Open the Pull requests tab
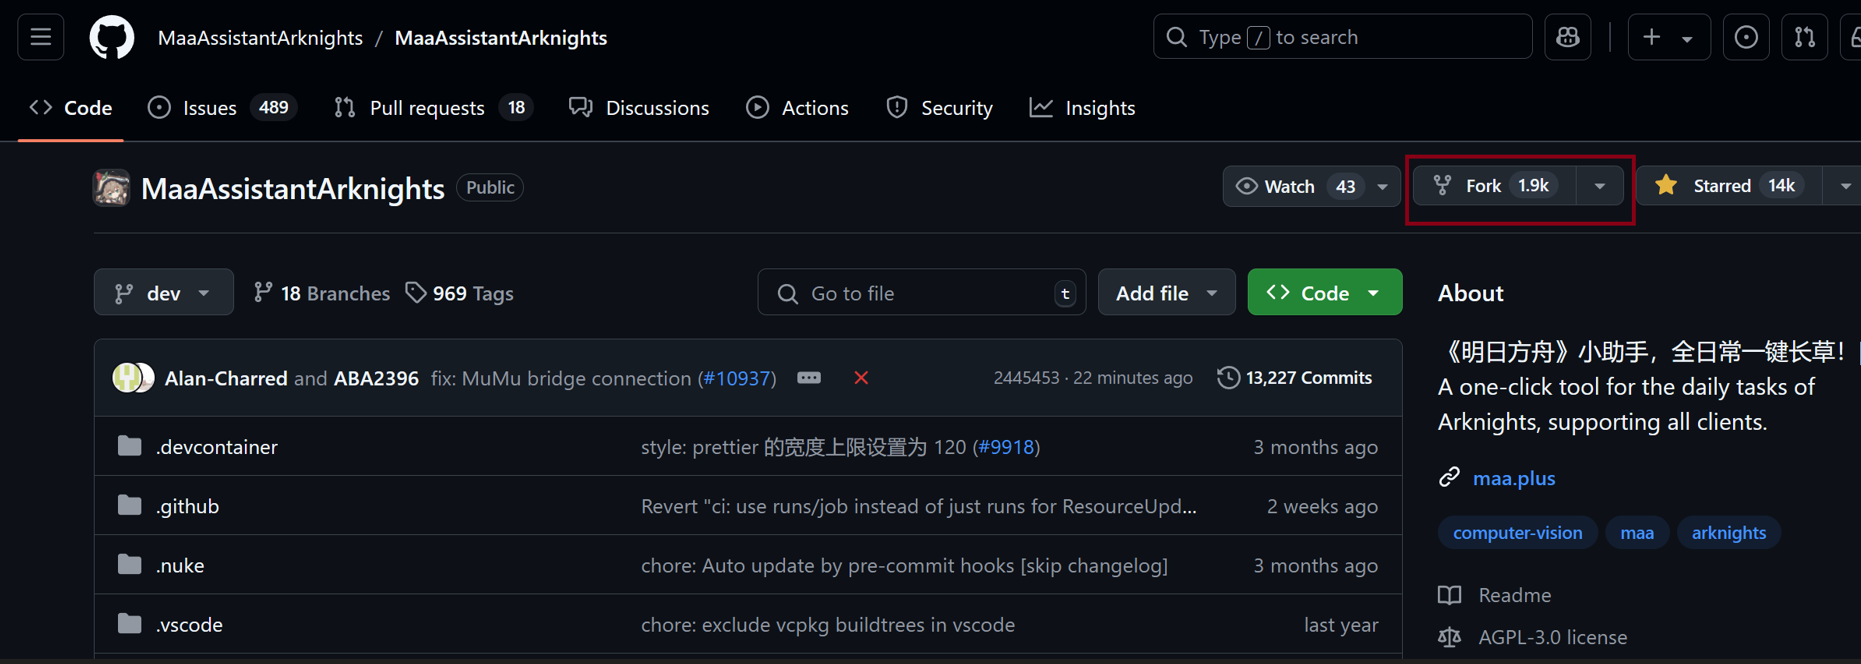 point(433,108)
